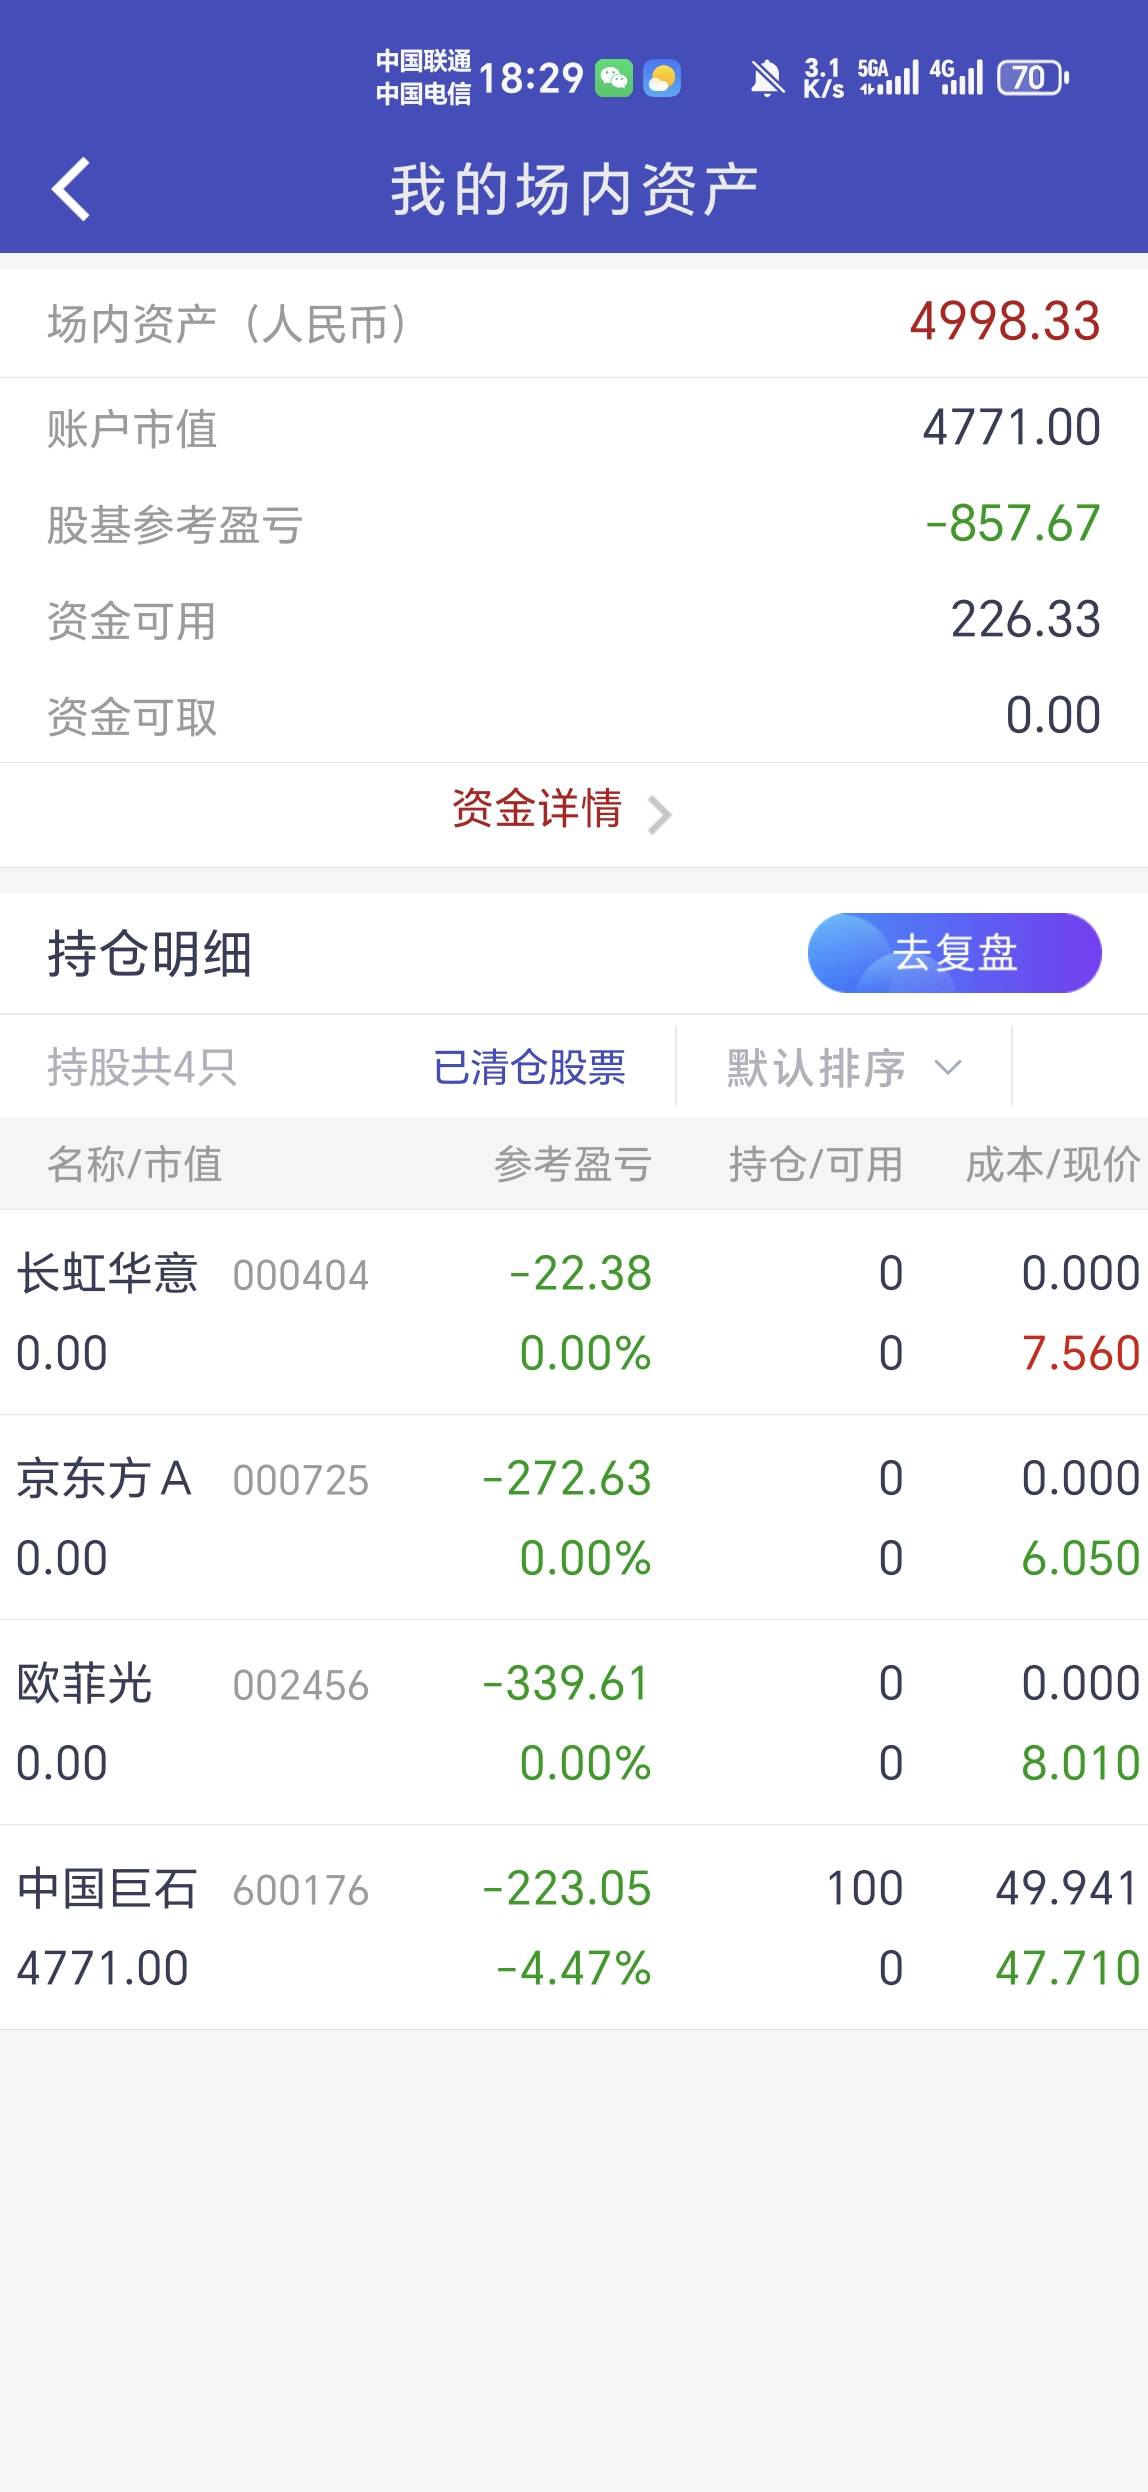Tap stock code 002456

[301, 1685]
